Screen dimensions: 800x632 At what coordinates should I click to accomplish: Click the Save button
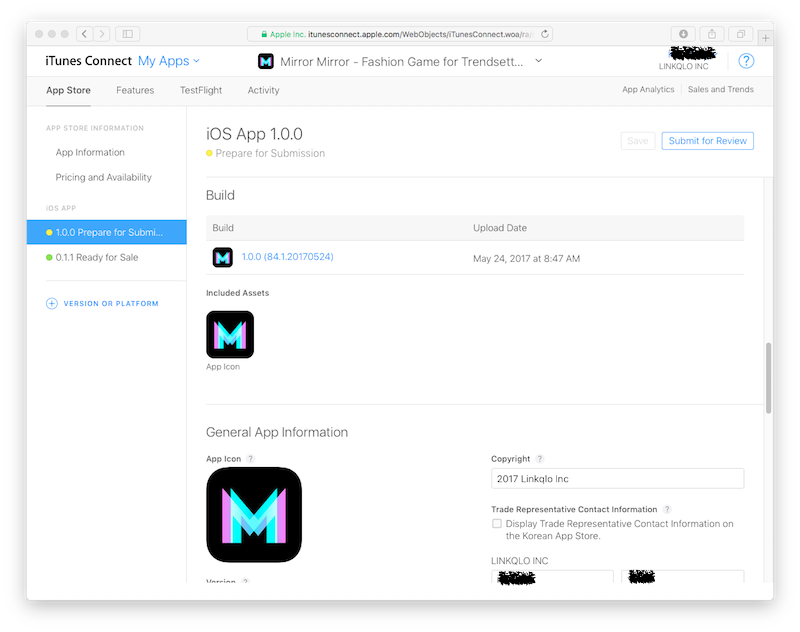(x=638, y=141)
